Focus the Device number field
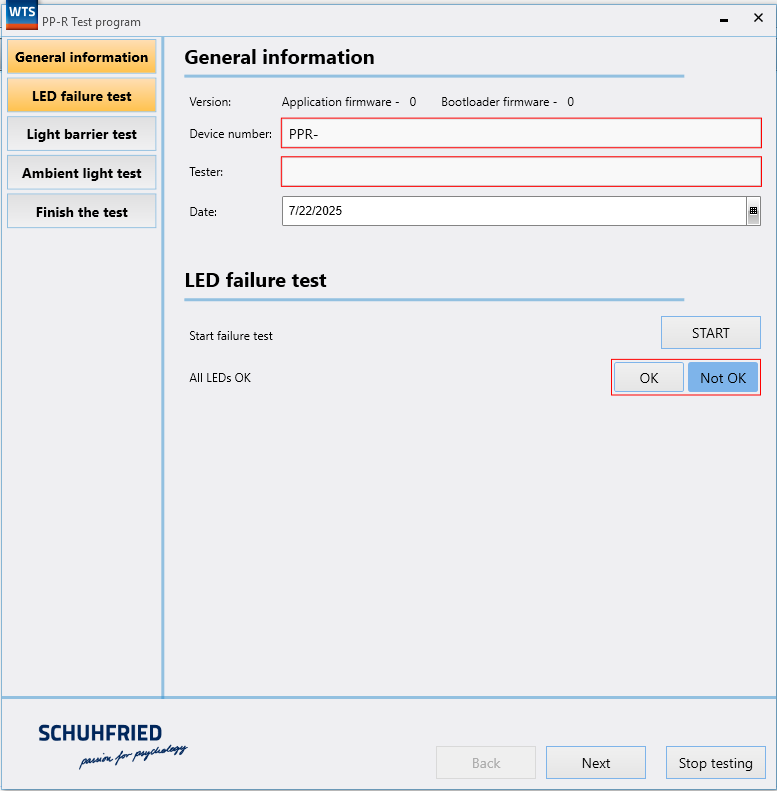777x791 pixels. 521,133
